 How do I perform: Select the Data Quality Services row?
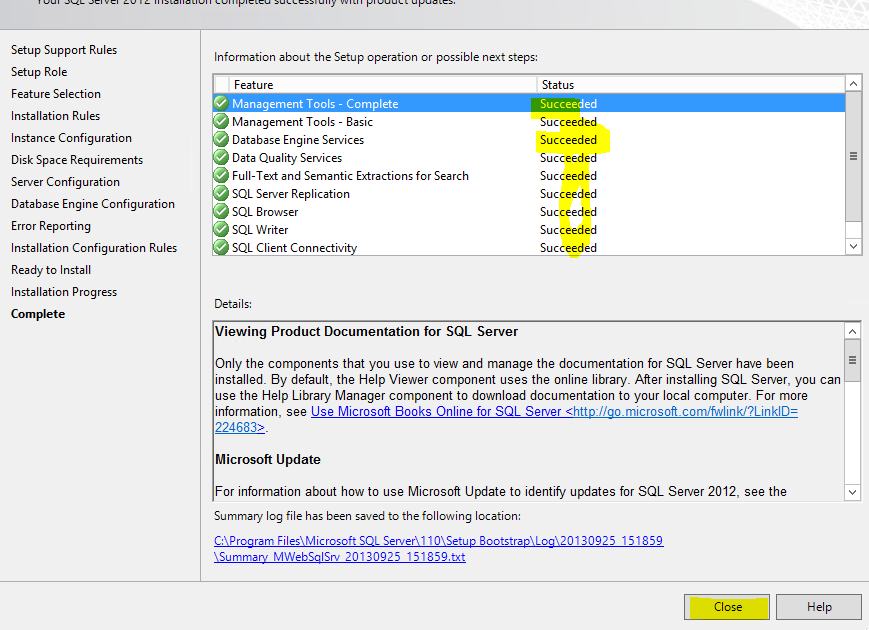(x=529, y=157)
